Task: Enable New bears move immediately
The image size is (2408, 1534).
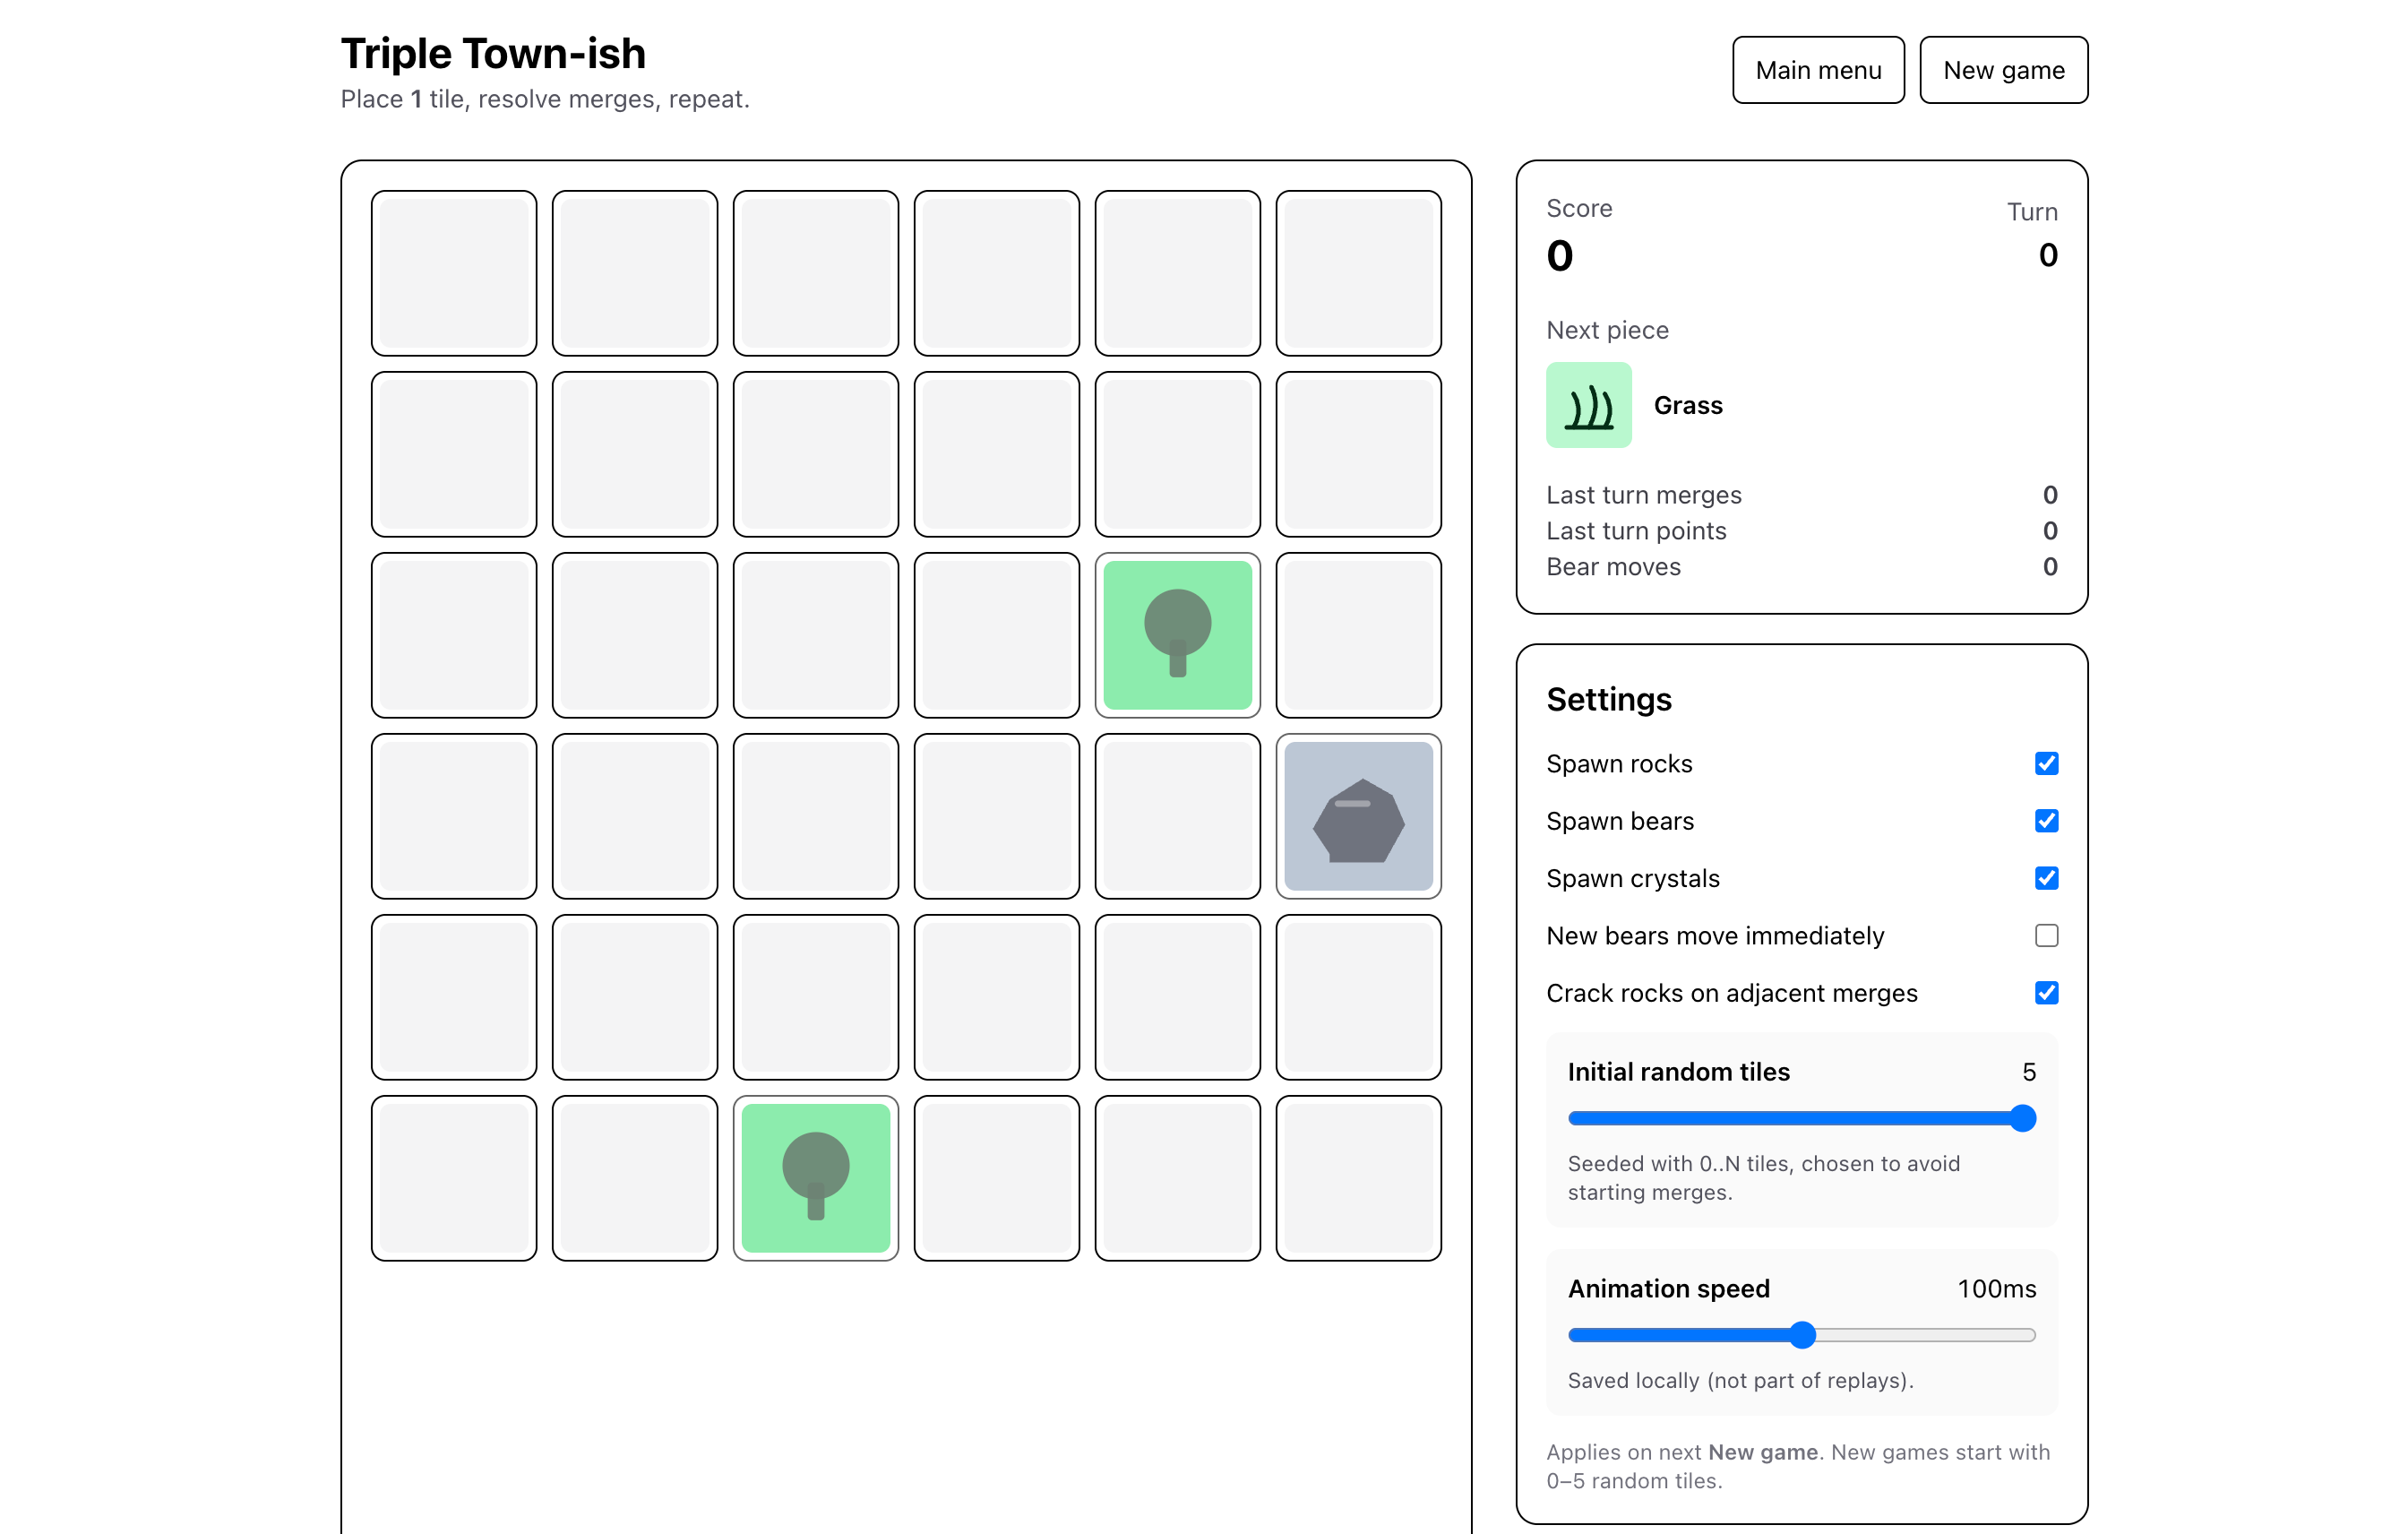Action: click(x=2046, y=936)
